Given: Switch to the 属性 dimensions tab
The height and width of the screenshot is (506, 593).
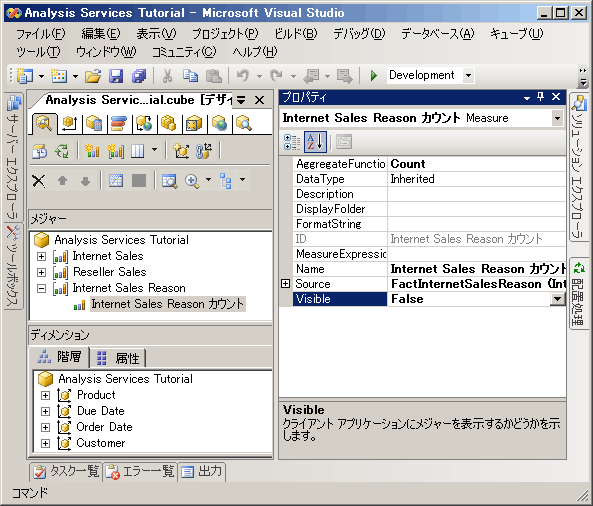Looking at the screenshot, I should click(118, 358).
